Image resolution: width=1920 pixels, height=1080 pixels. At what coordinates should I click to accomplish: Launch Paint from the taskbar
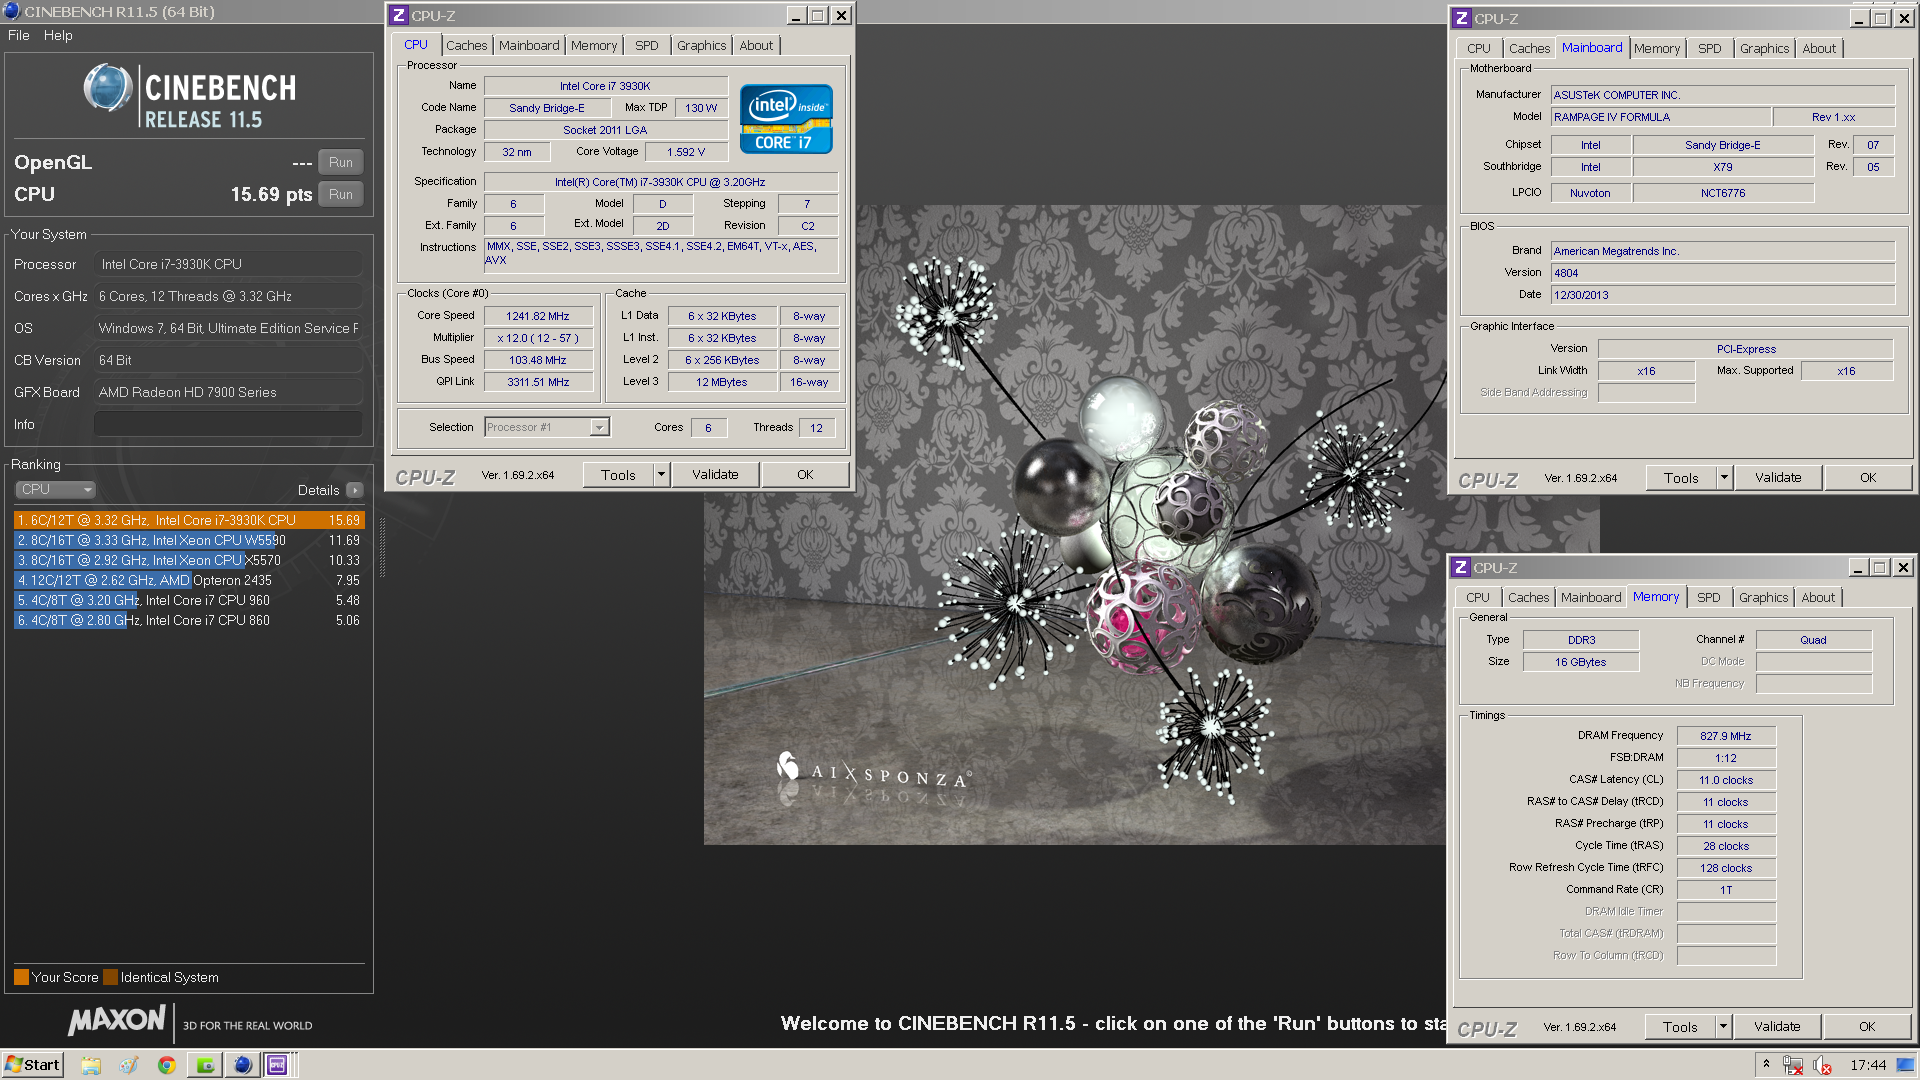pyautogui.click(x=129, y=1065)
